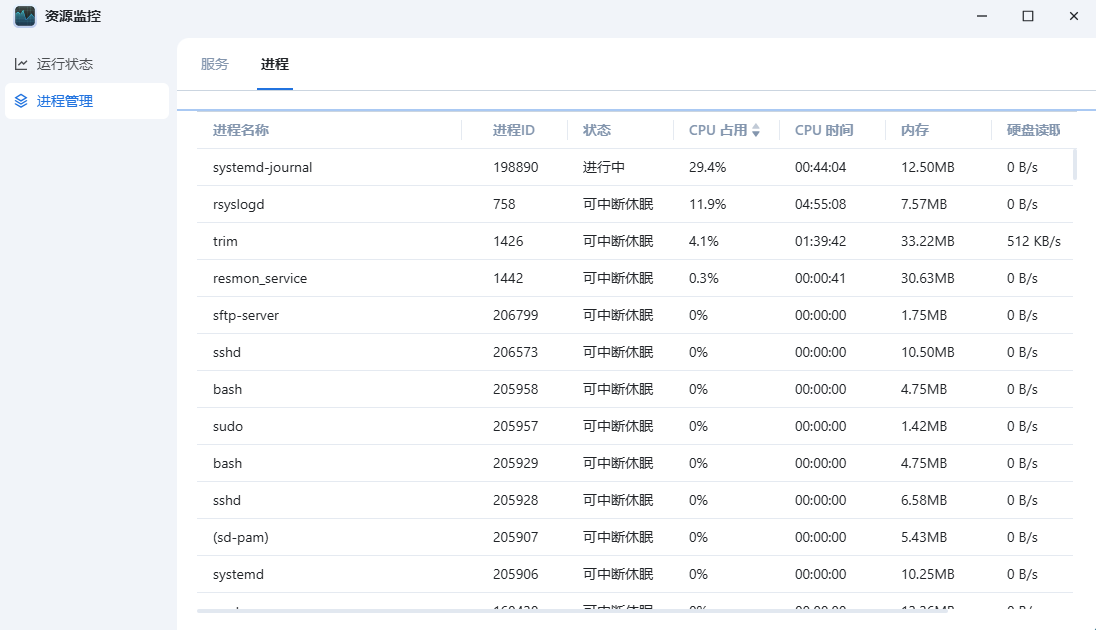
Task: Sort by 硬盘读取 column header
Action: (1033, 130)
